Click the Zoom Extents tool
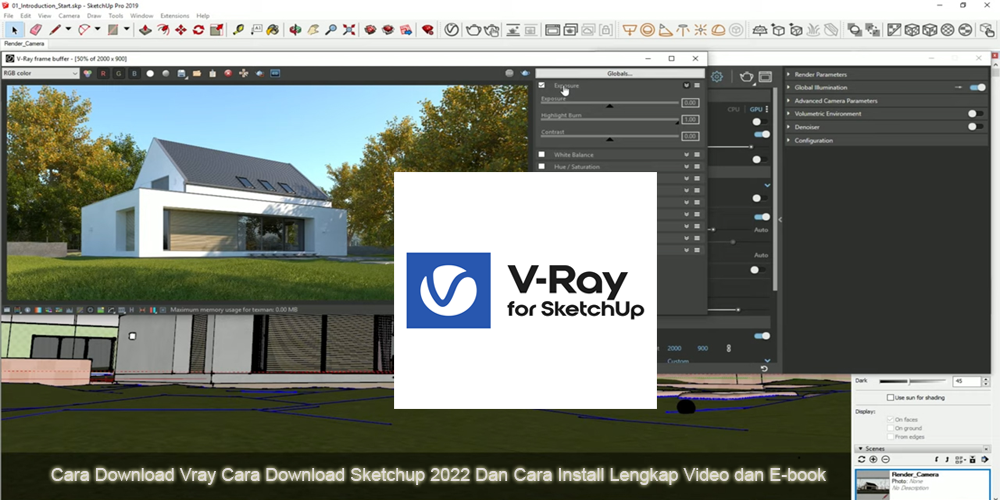This screenshot has height=500, width=1000. coord(349,29)
